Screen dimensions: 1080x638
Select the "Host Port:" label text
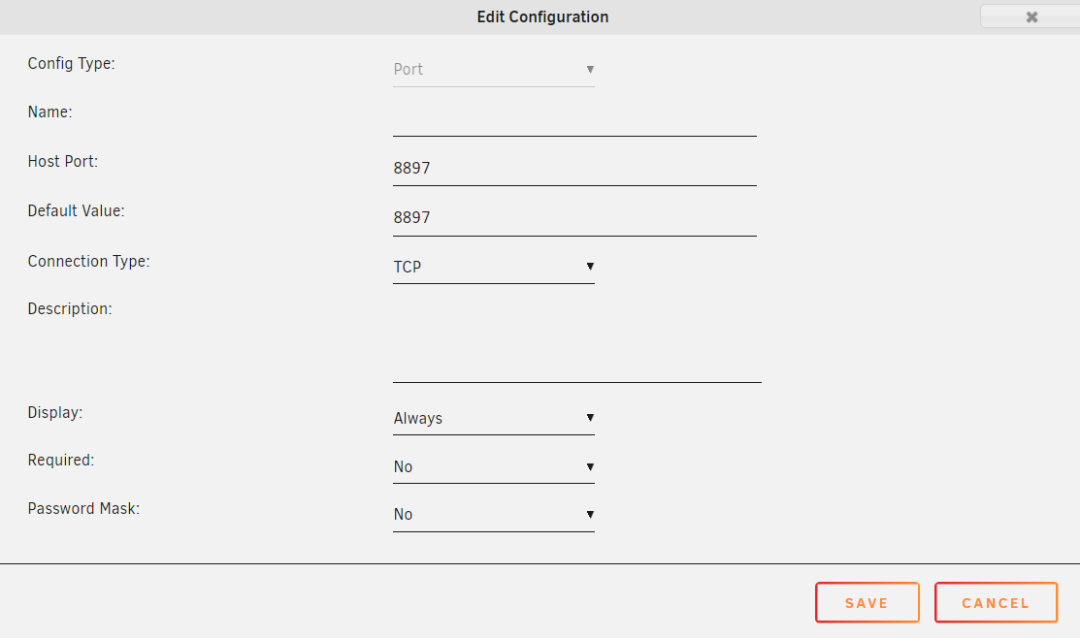pyautogui.click(x=63, y=161)
